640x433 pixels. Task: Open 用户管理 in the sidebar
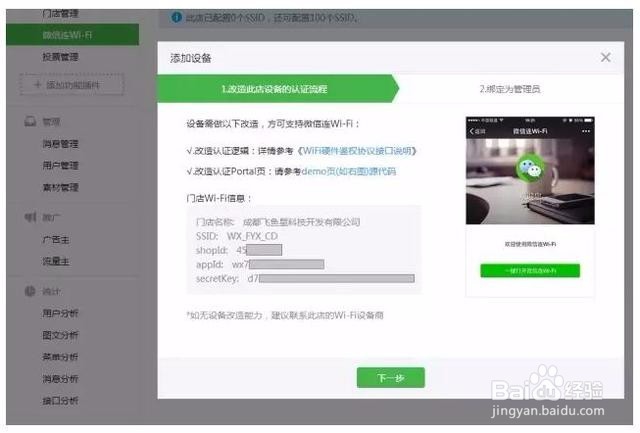pyautogui.click(x=60, y=165)
